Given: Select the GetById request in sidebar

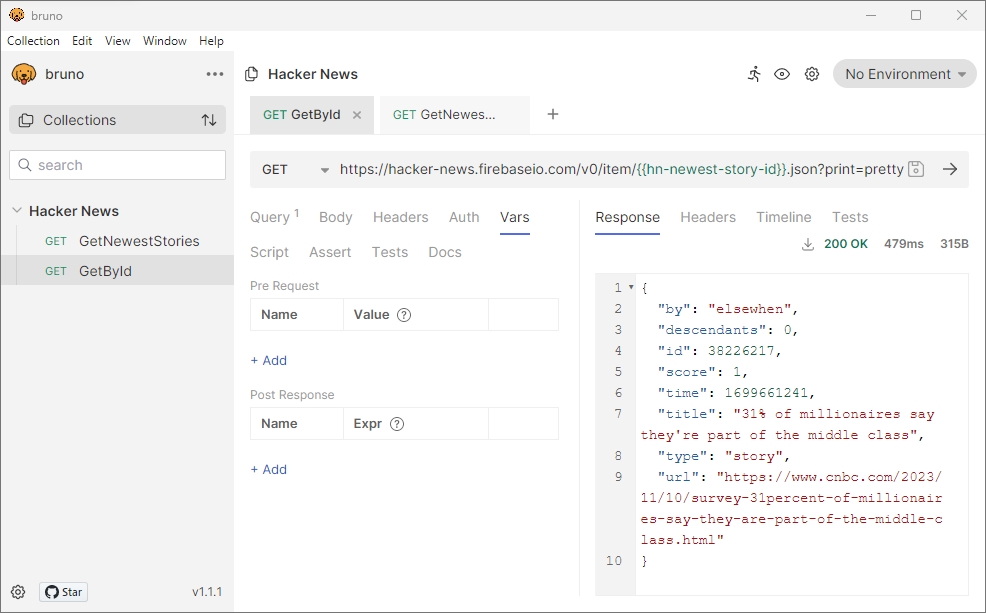Looking at the screenshot, I should 117,271.
